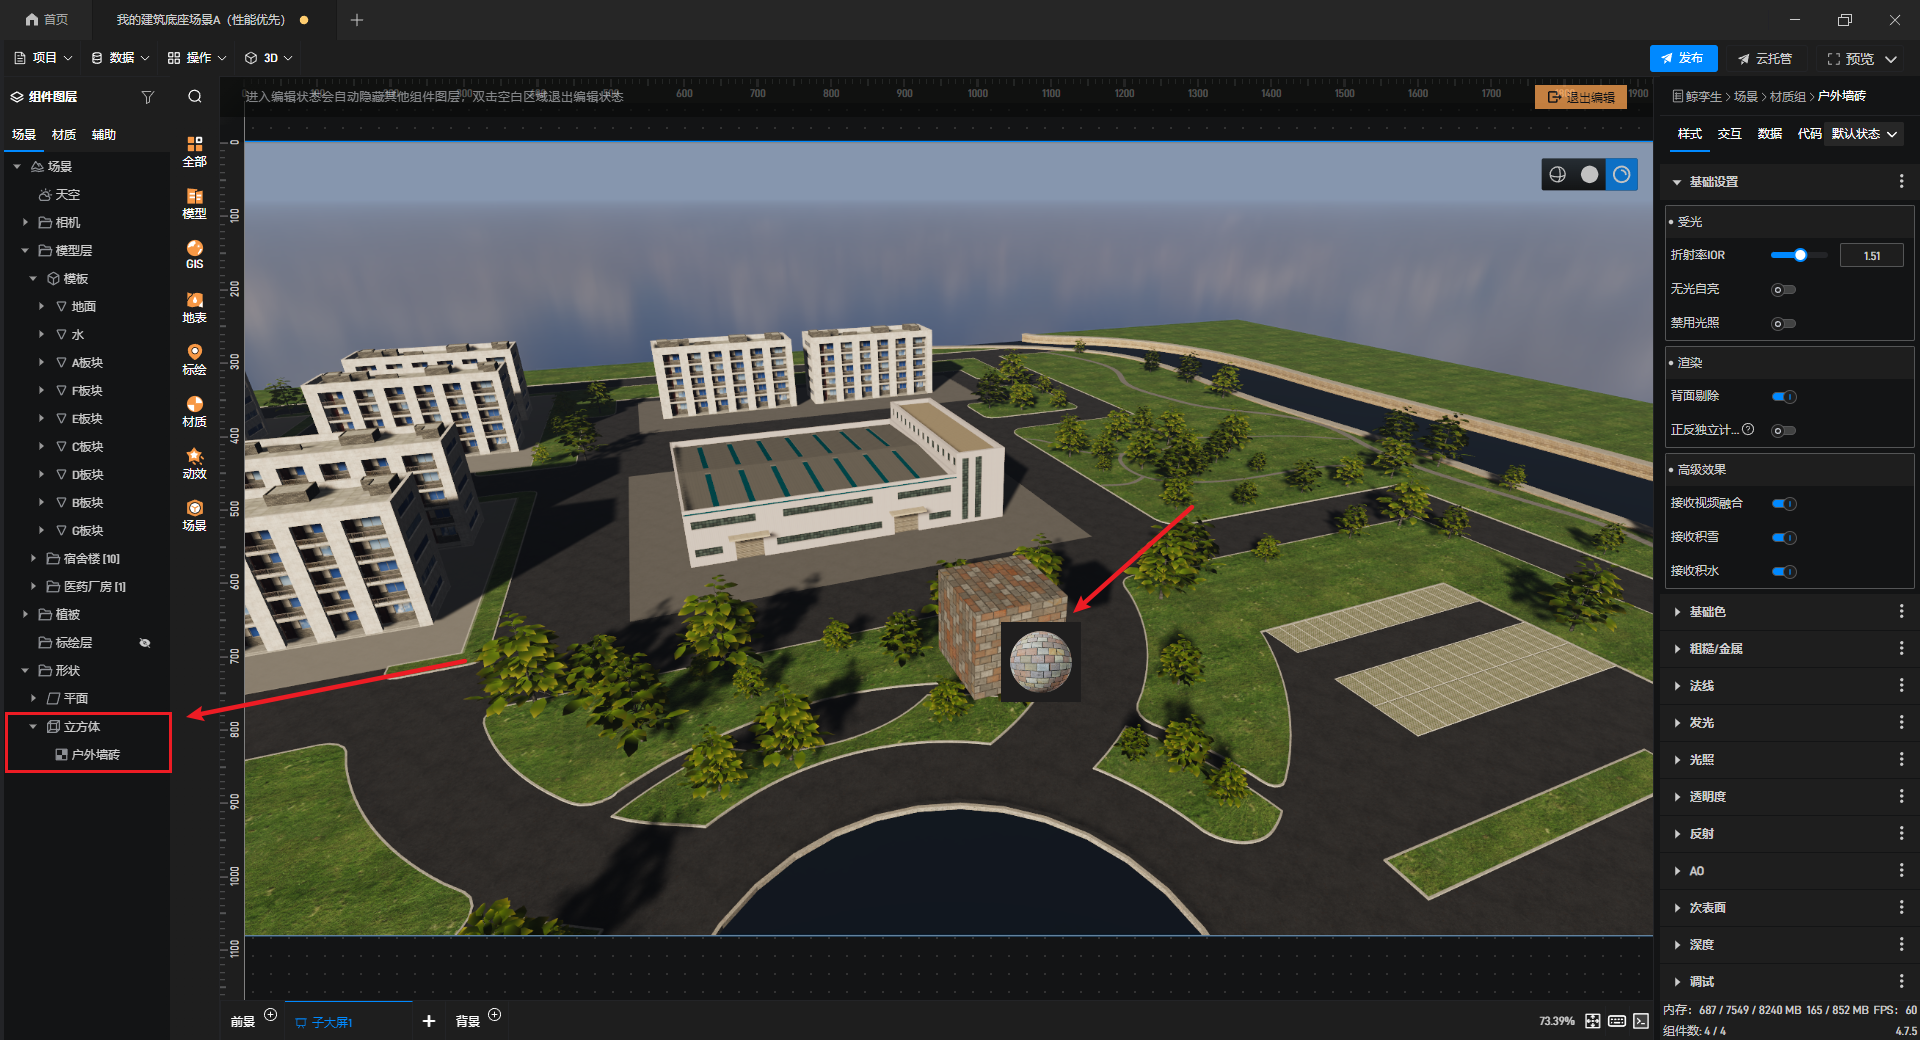1920x1040 pixels.
Task: Toggle 接收积水 switch
Action: pyautogui.click(x=1784, y=572)
